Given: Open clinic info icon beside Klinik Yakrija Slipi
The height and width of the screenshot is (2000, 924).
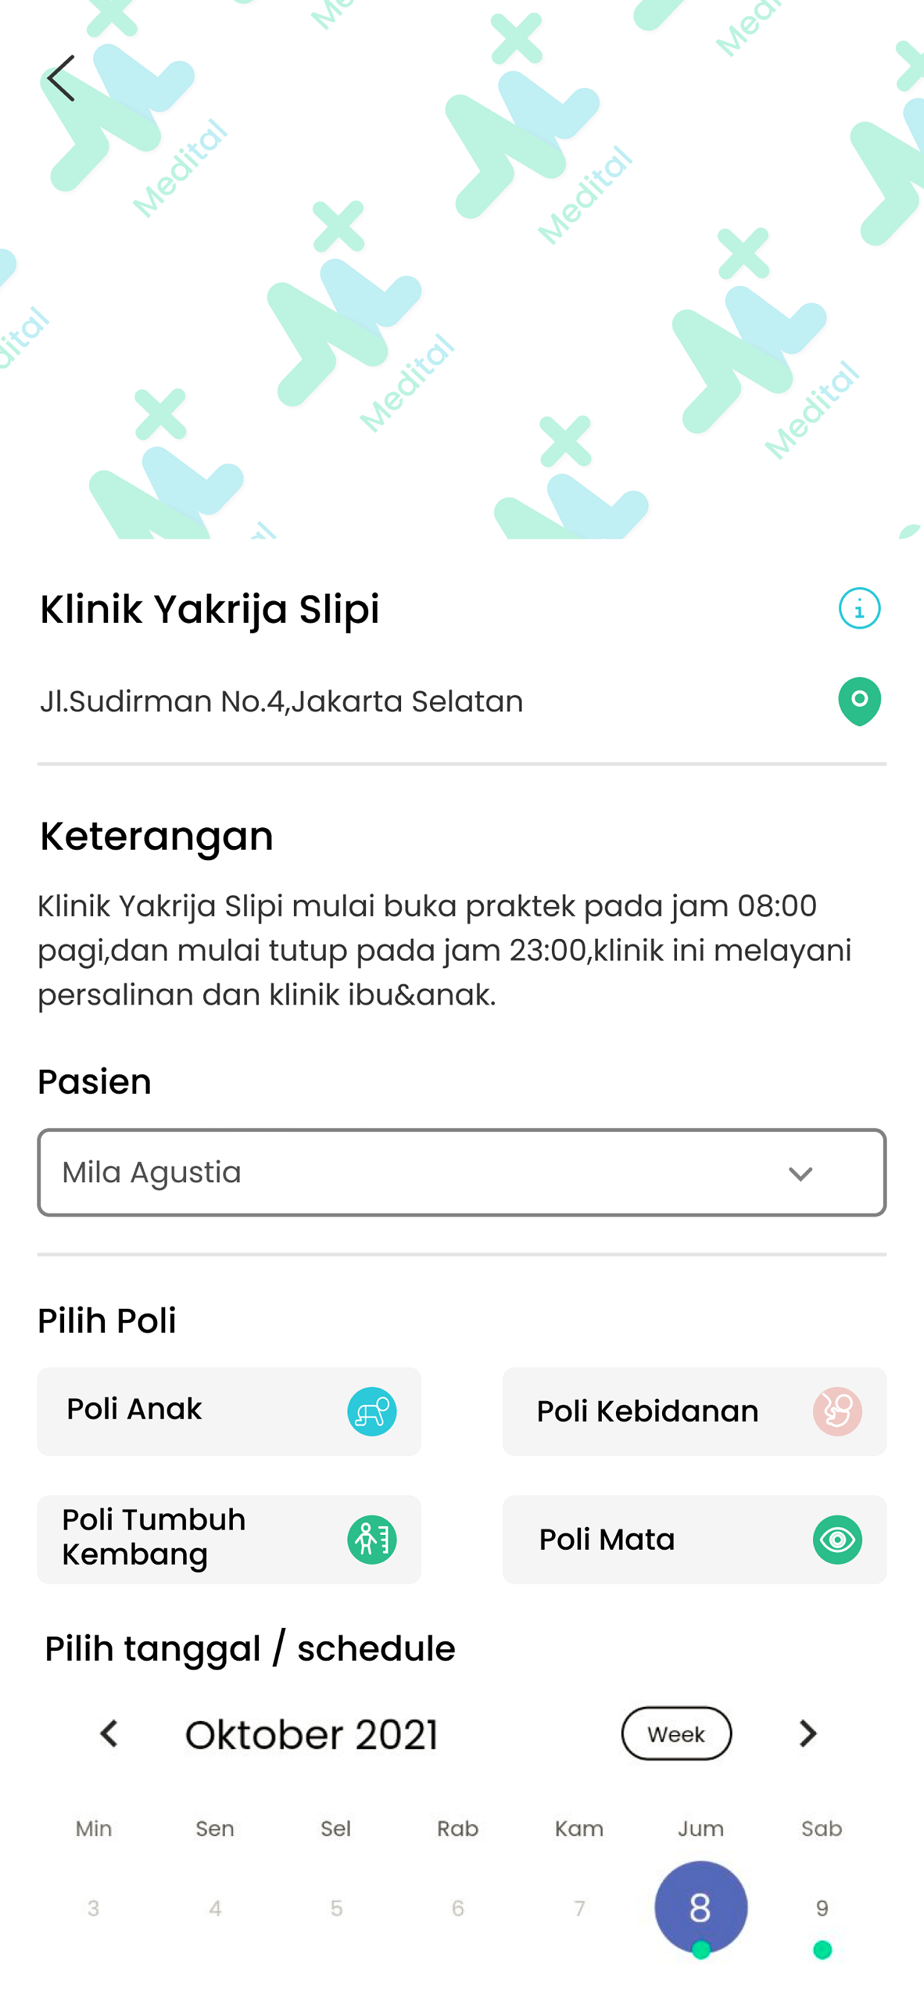Looking at the screenshot, I should (x=859, y=608).
